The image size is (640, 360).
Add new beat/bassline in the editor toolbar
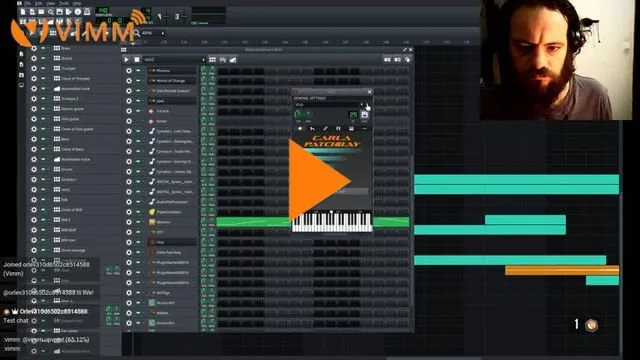pyautogui.click(x=212, y=60)
